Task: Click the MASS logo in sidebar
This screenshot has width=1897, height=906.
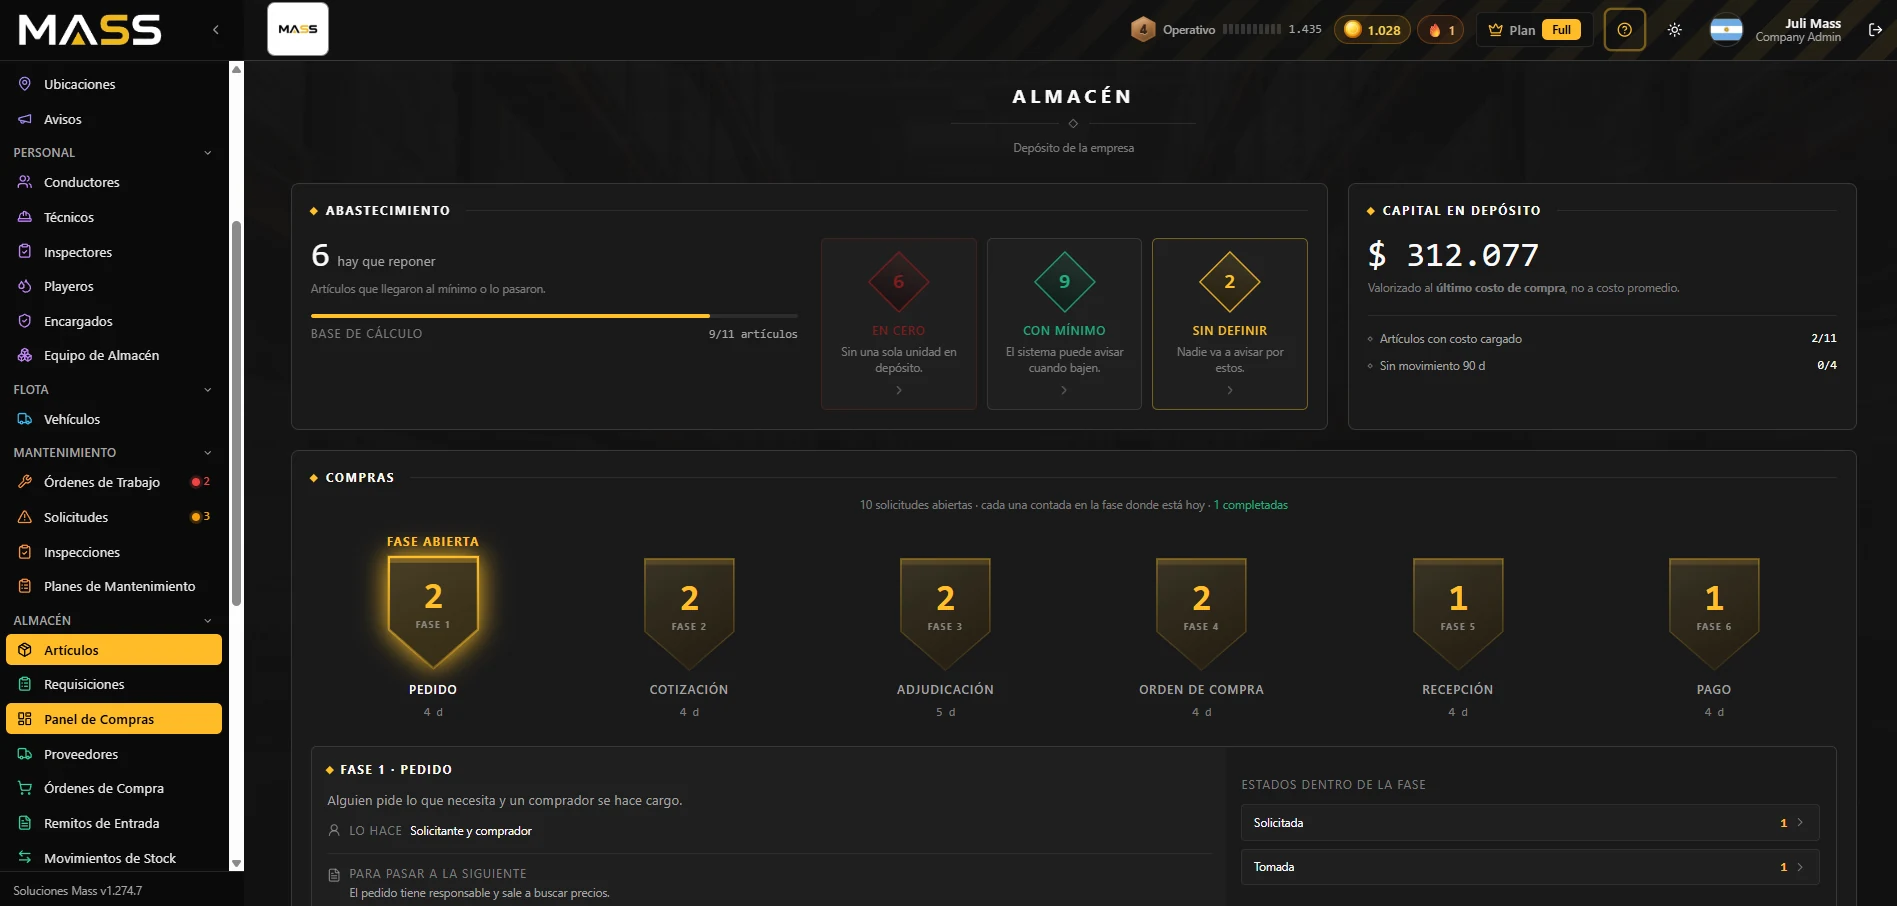Action: (90, 30)
